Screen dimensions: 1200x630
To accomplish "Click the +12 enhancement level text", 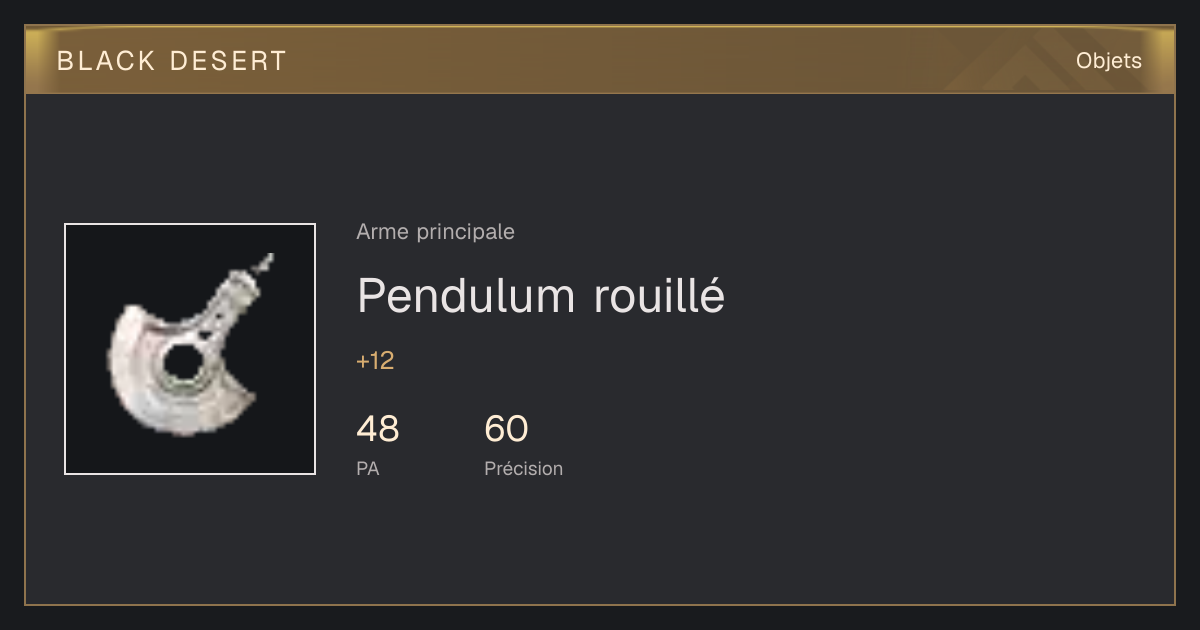I will [375, 361].
